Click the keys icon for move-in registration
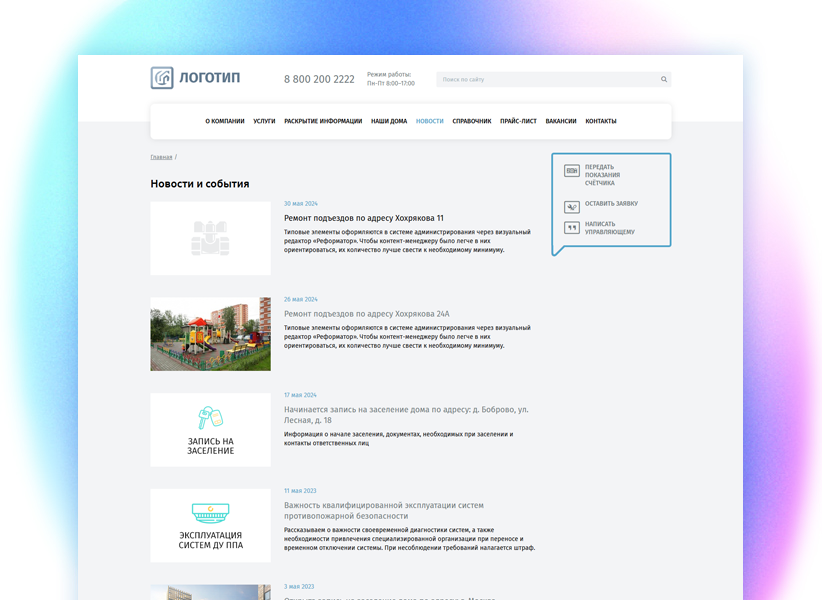This screenshot has width=822, height=600. point(210,417)
